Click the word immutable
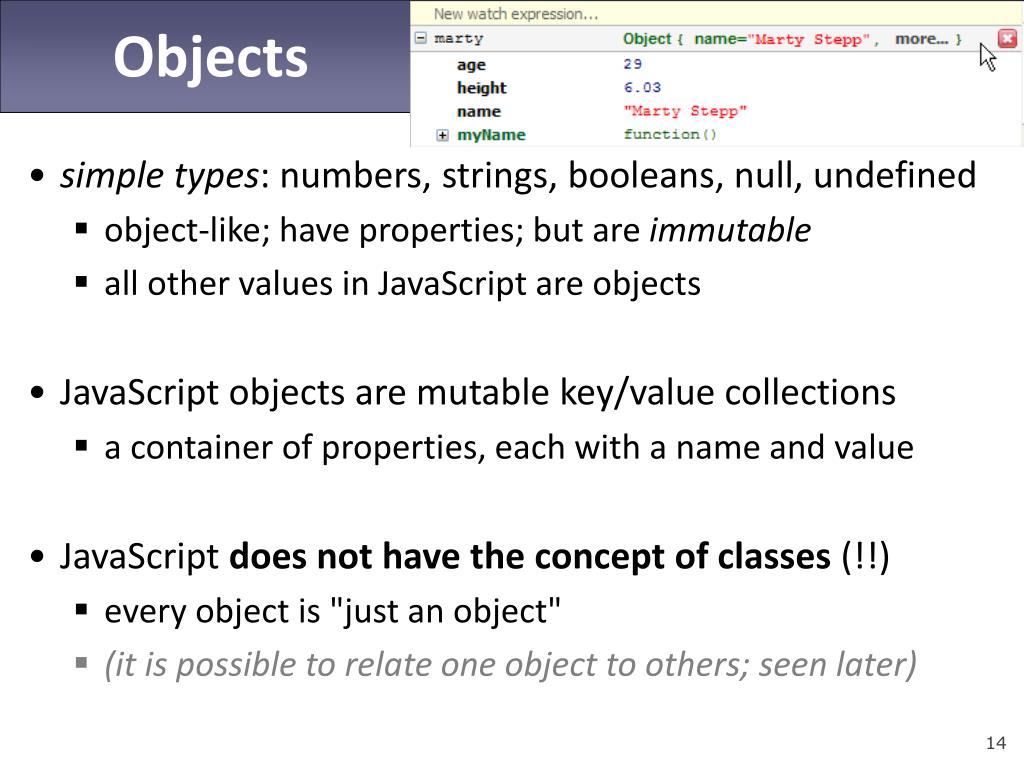This screenshot has width=1024, height=768. coord(730,230)
